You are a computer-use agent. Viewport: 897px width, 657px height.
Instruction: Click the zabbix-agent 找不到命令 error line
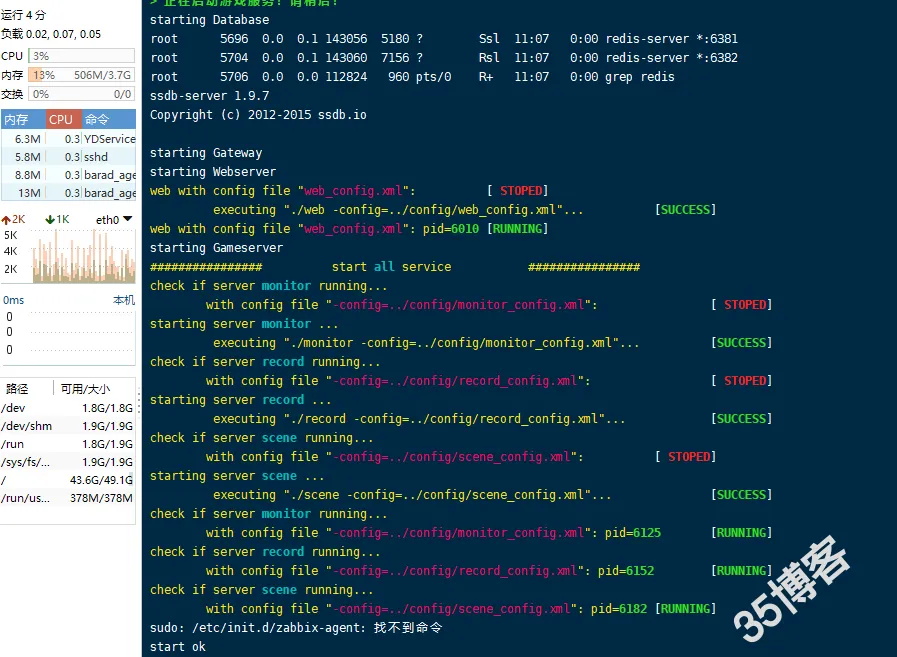pyautogui.click(x=296, y=628)
